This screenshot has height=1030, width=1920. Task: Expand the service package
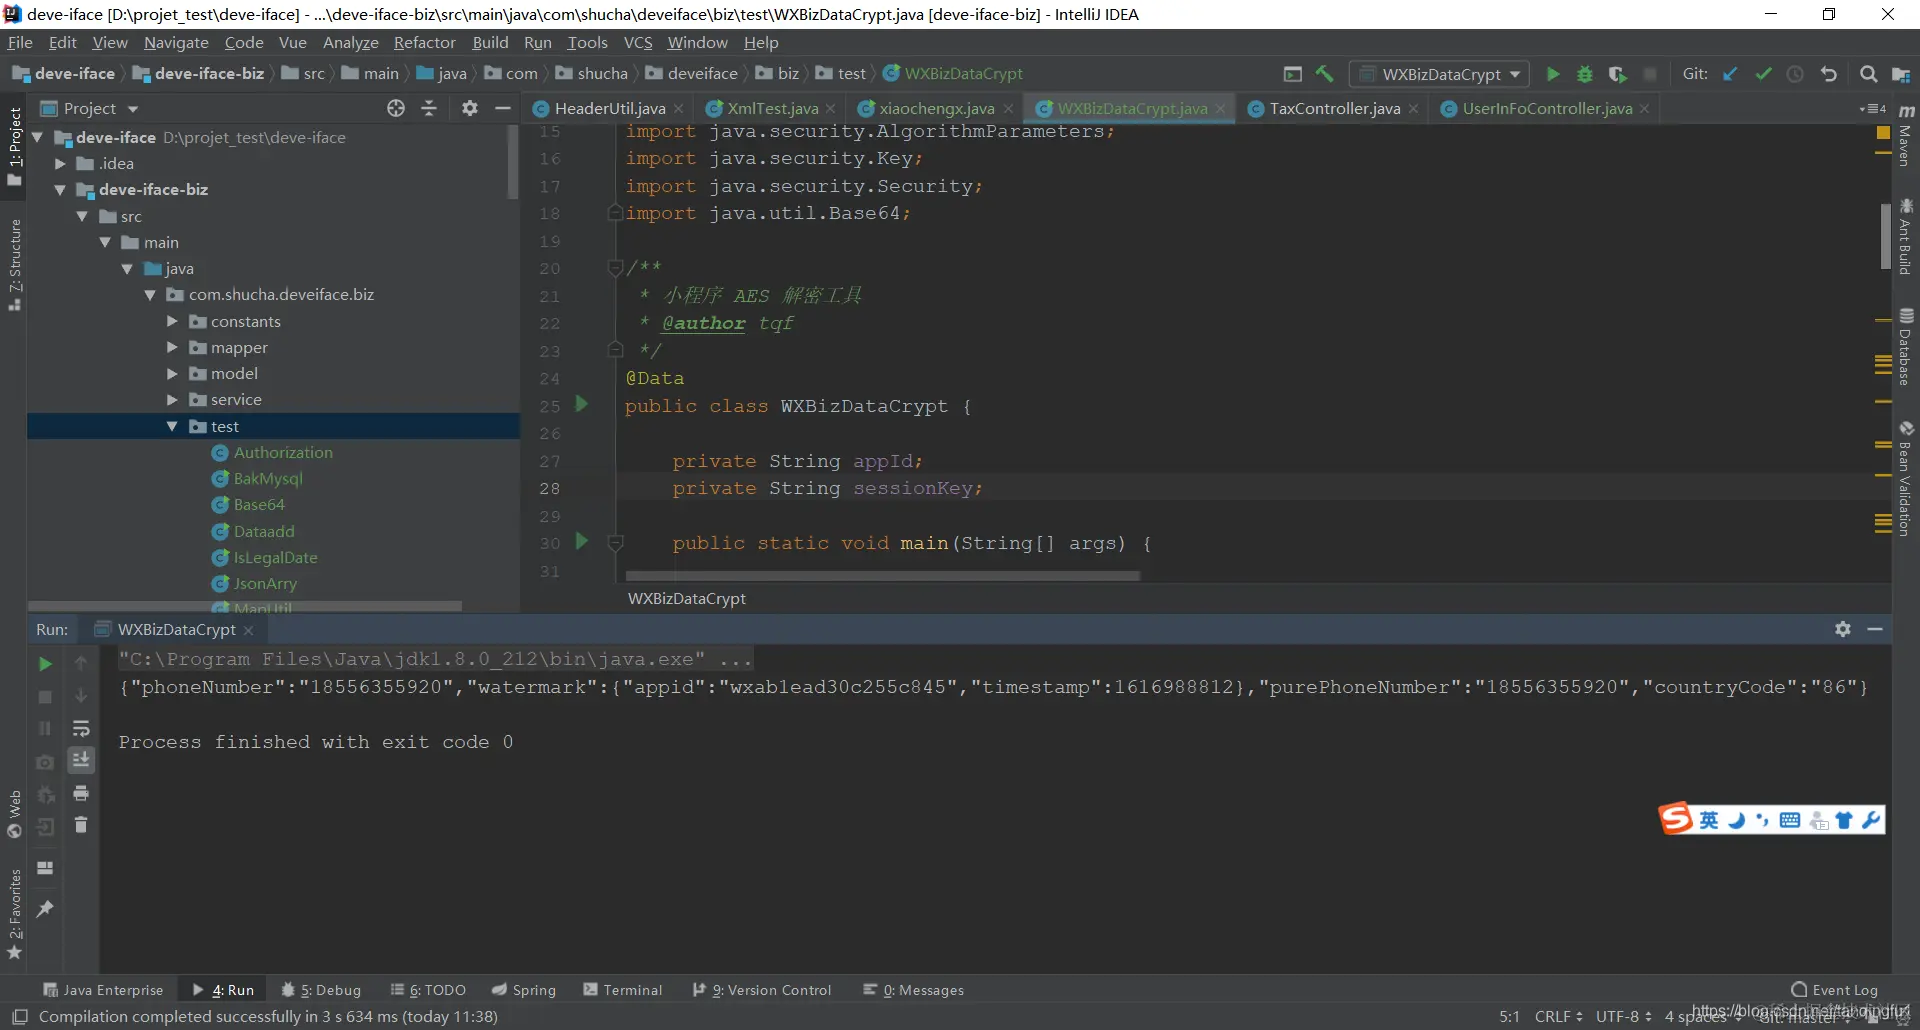(172, 399)
